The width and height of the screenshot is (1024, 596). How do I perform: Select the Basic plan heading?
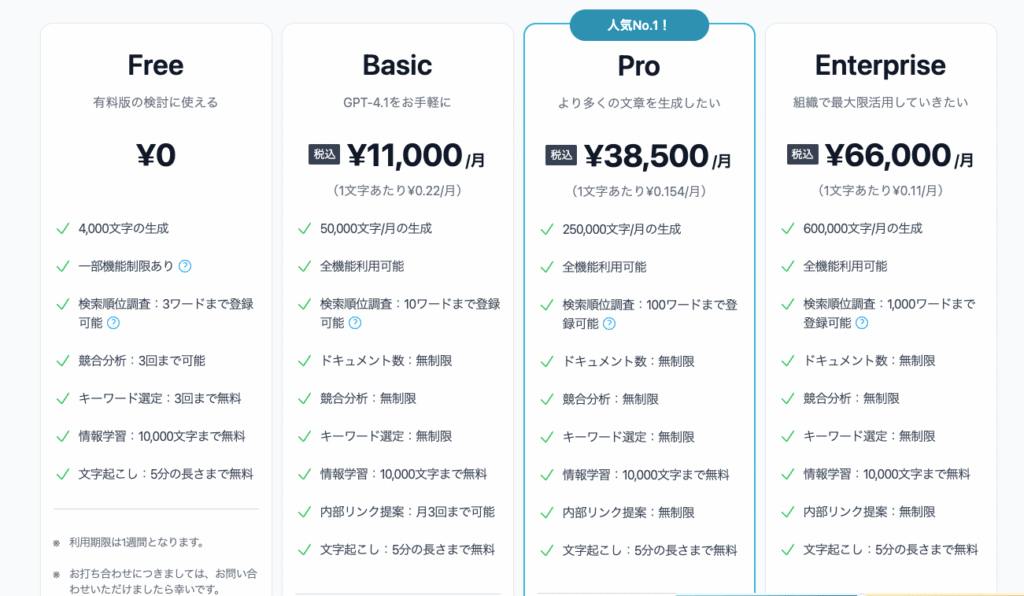coord(397,66)
